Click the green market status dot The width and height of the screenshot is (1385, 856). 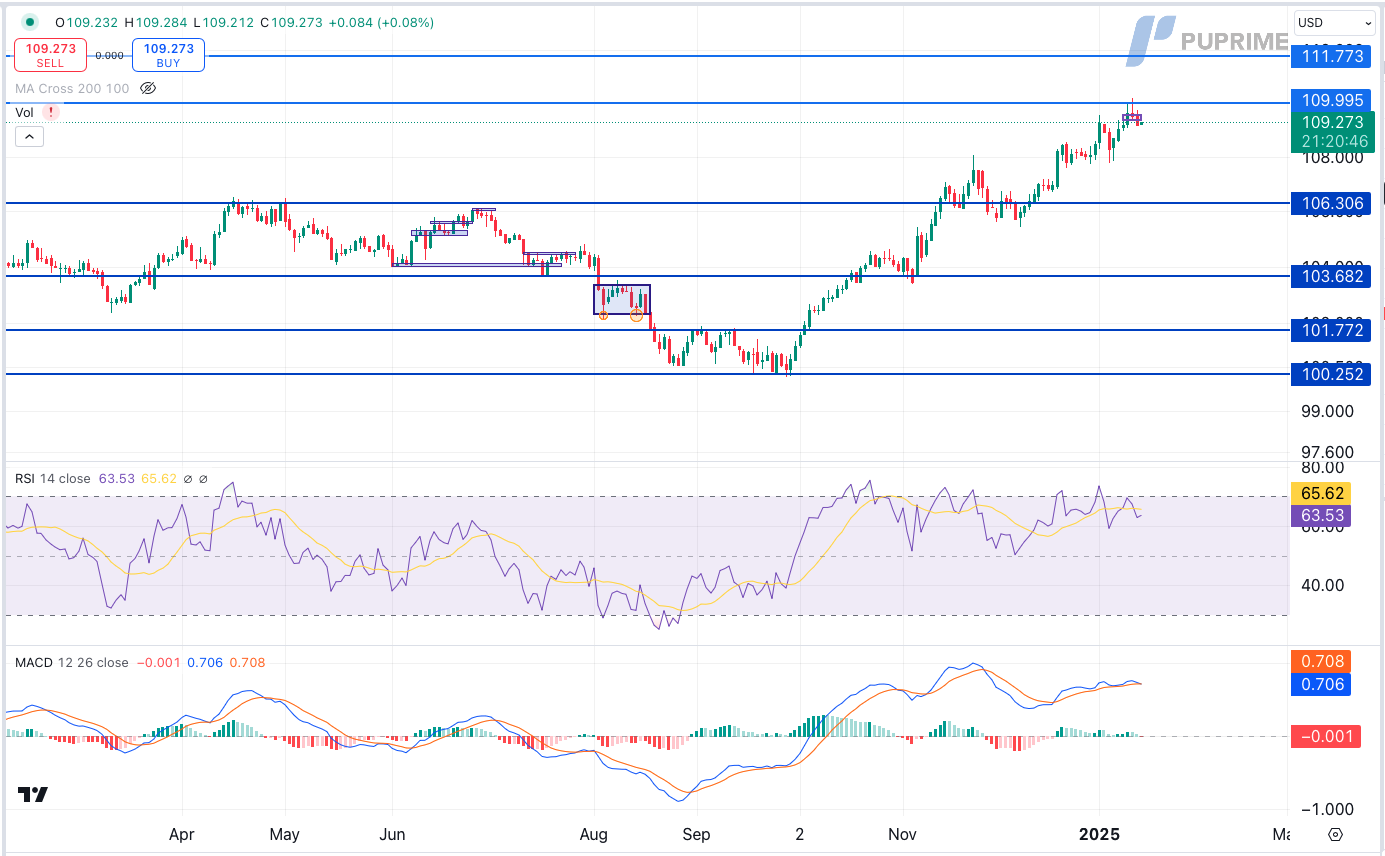pyautogui.click(x=30, y=22)
